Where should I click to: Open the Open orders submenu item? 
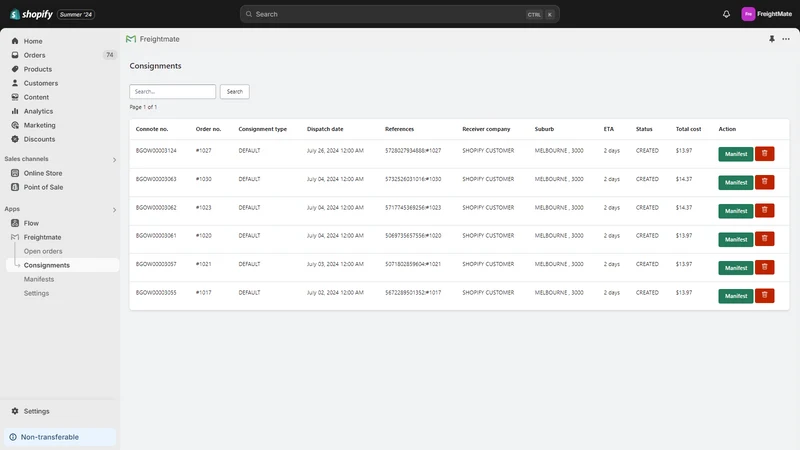43,251
